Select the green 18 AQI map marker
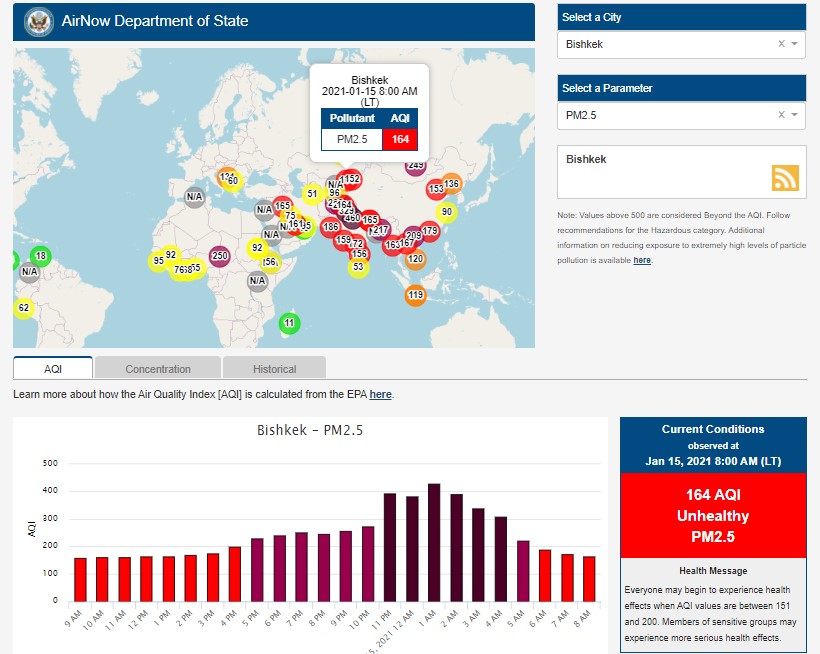 [x=41, y=256]
